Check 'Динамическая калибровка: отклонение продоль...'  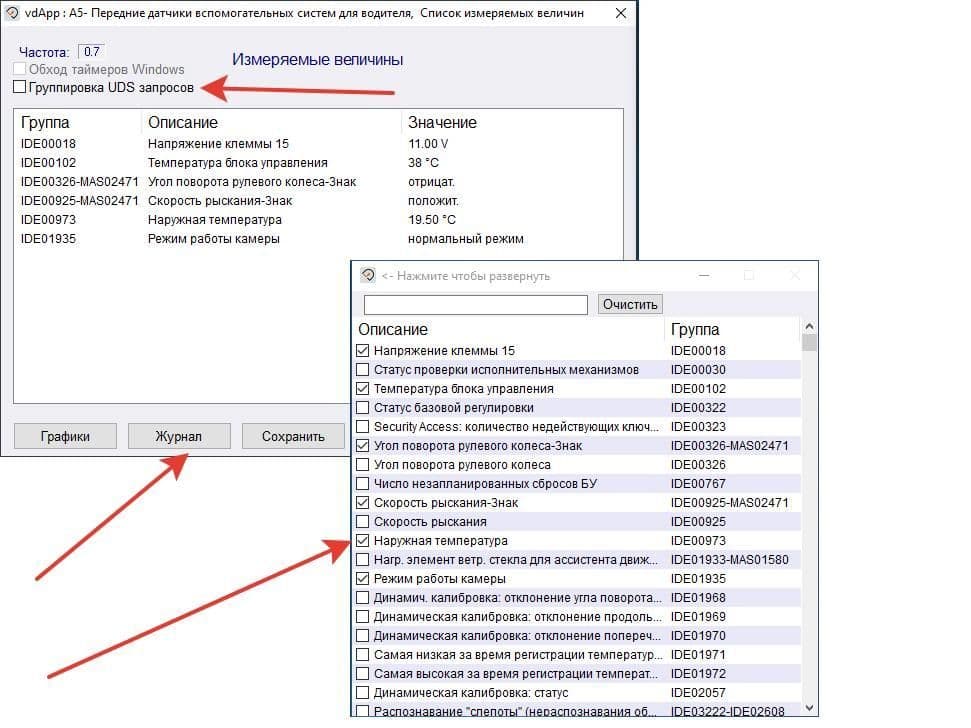click(x=363, y=617)
